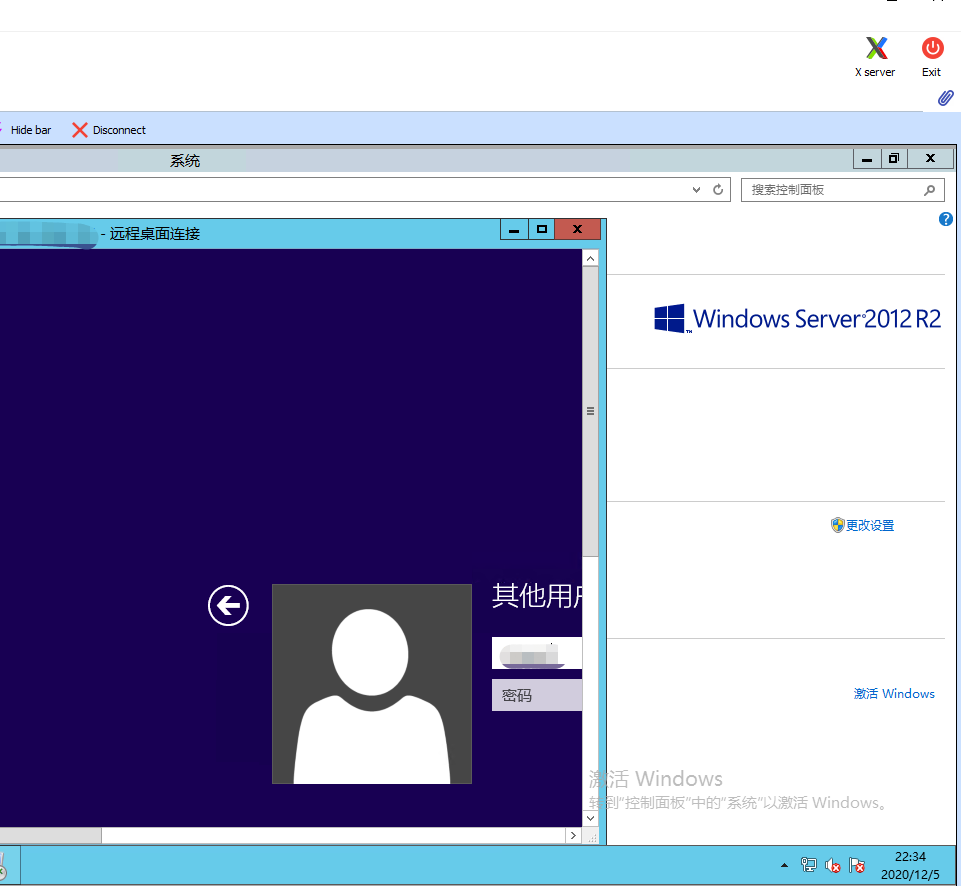Image resolution: width=961 pixels, height=886 pixels.
Task: Show hidden system tray icons
Action: (784, 865)
